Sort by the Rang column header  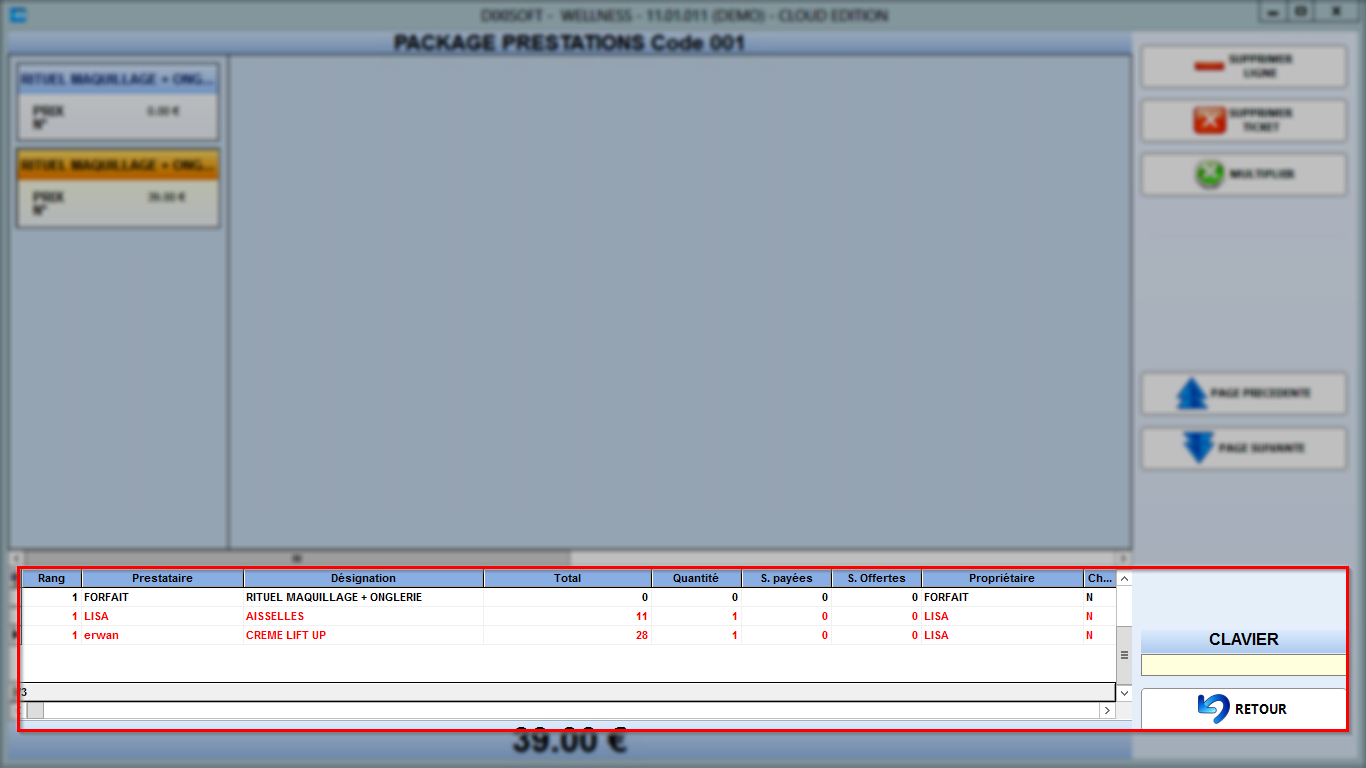(x=51, y=578)
